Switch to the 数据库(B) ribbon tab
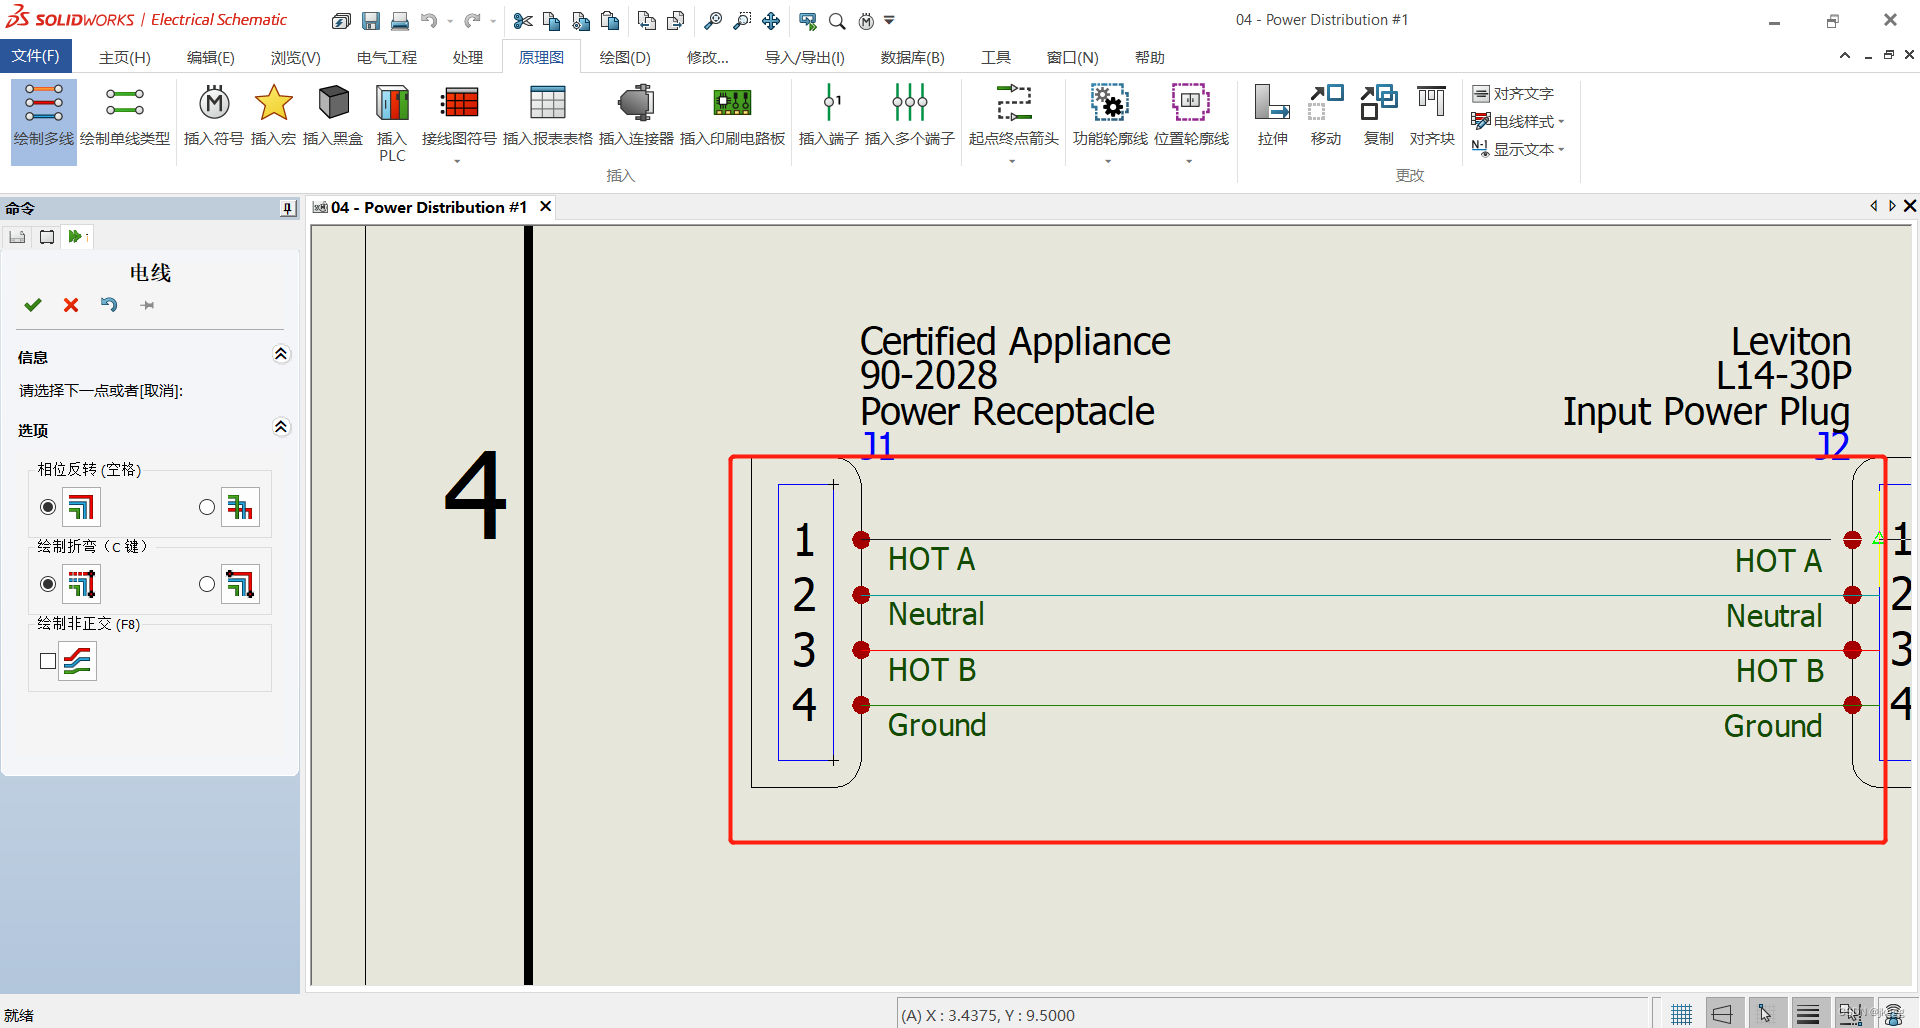The height and width of the screenshot is (1028, 1920). [913, 57]
